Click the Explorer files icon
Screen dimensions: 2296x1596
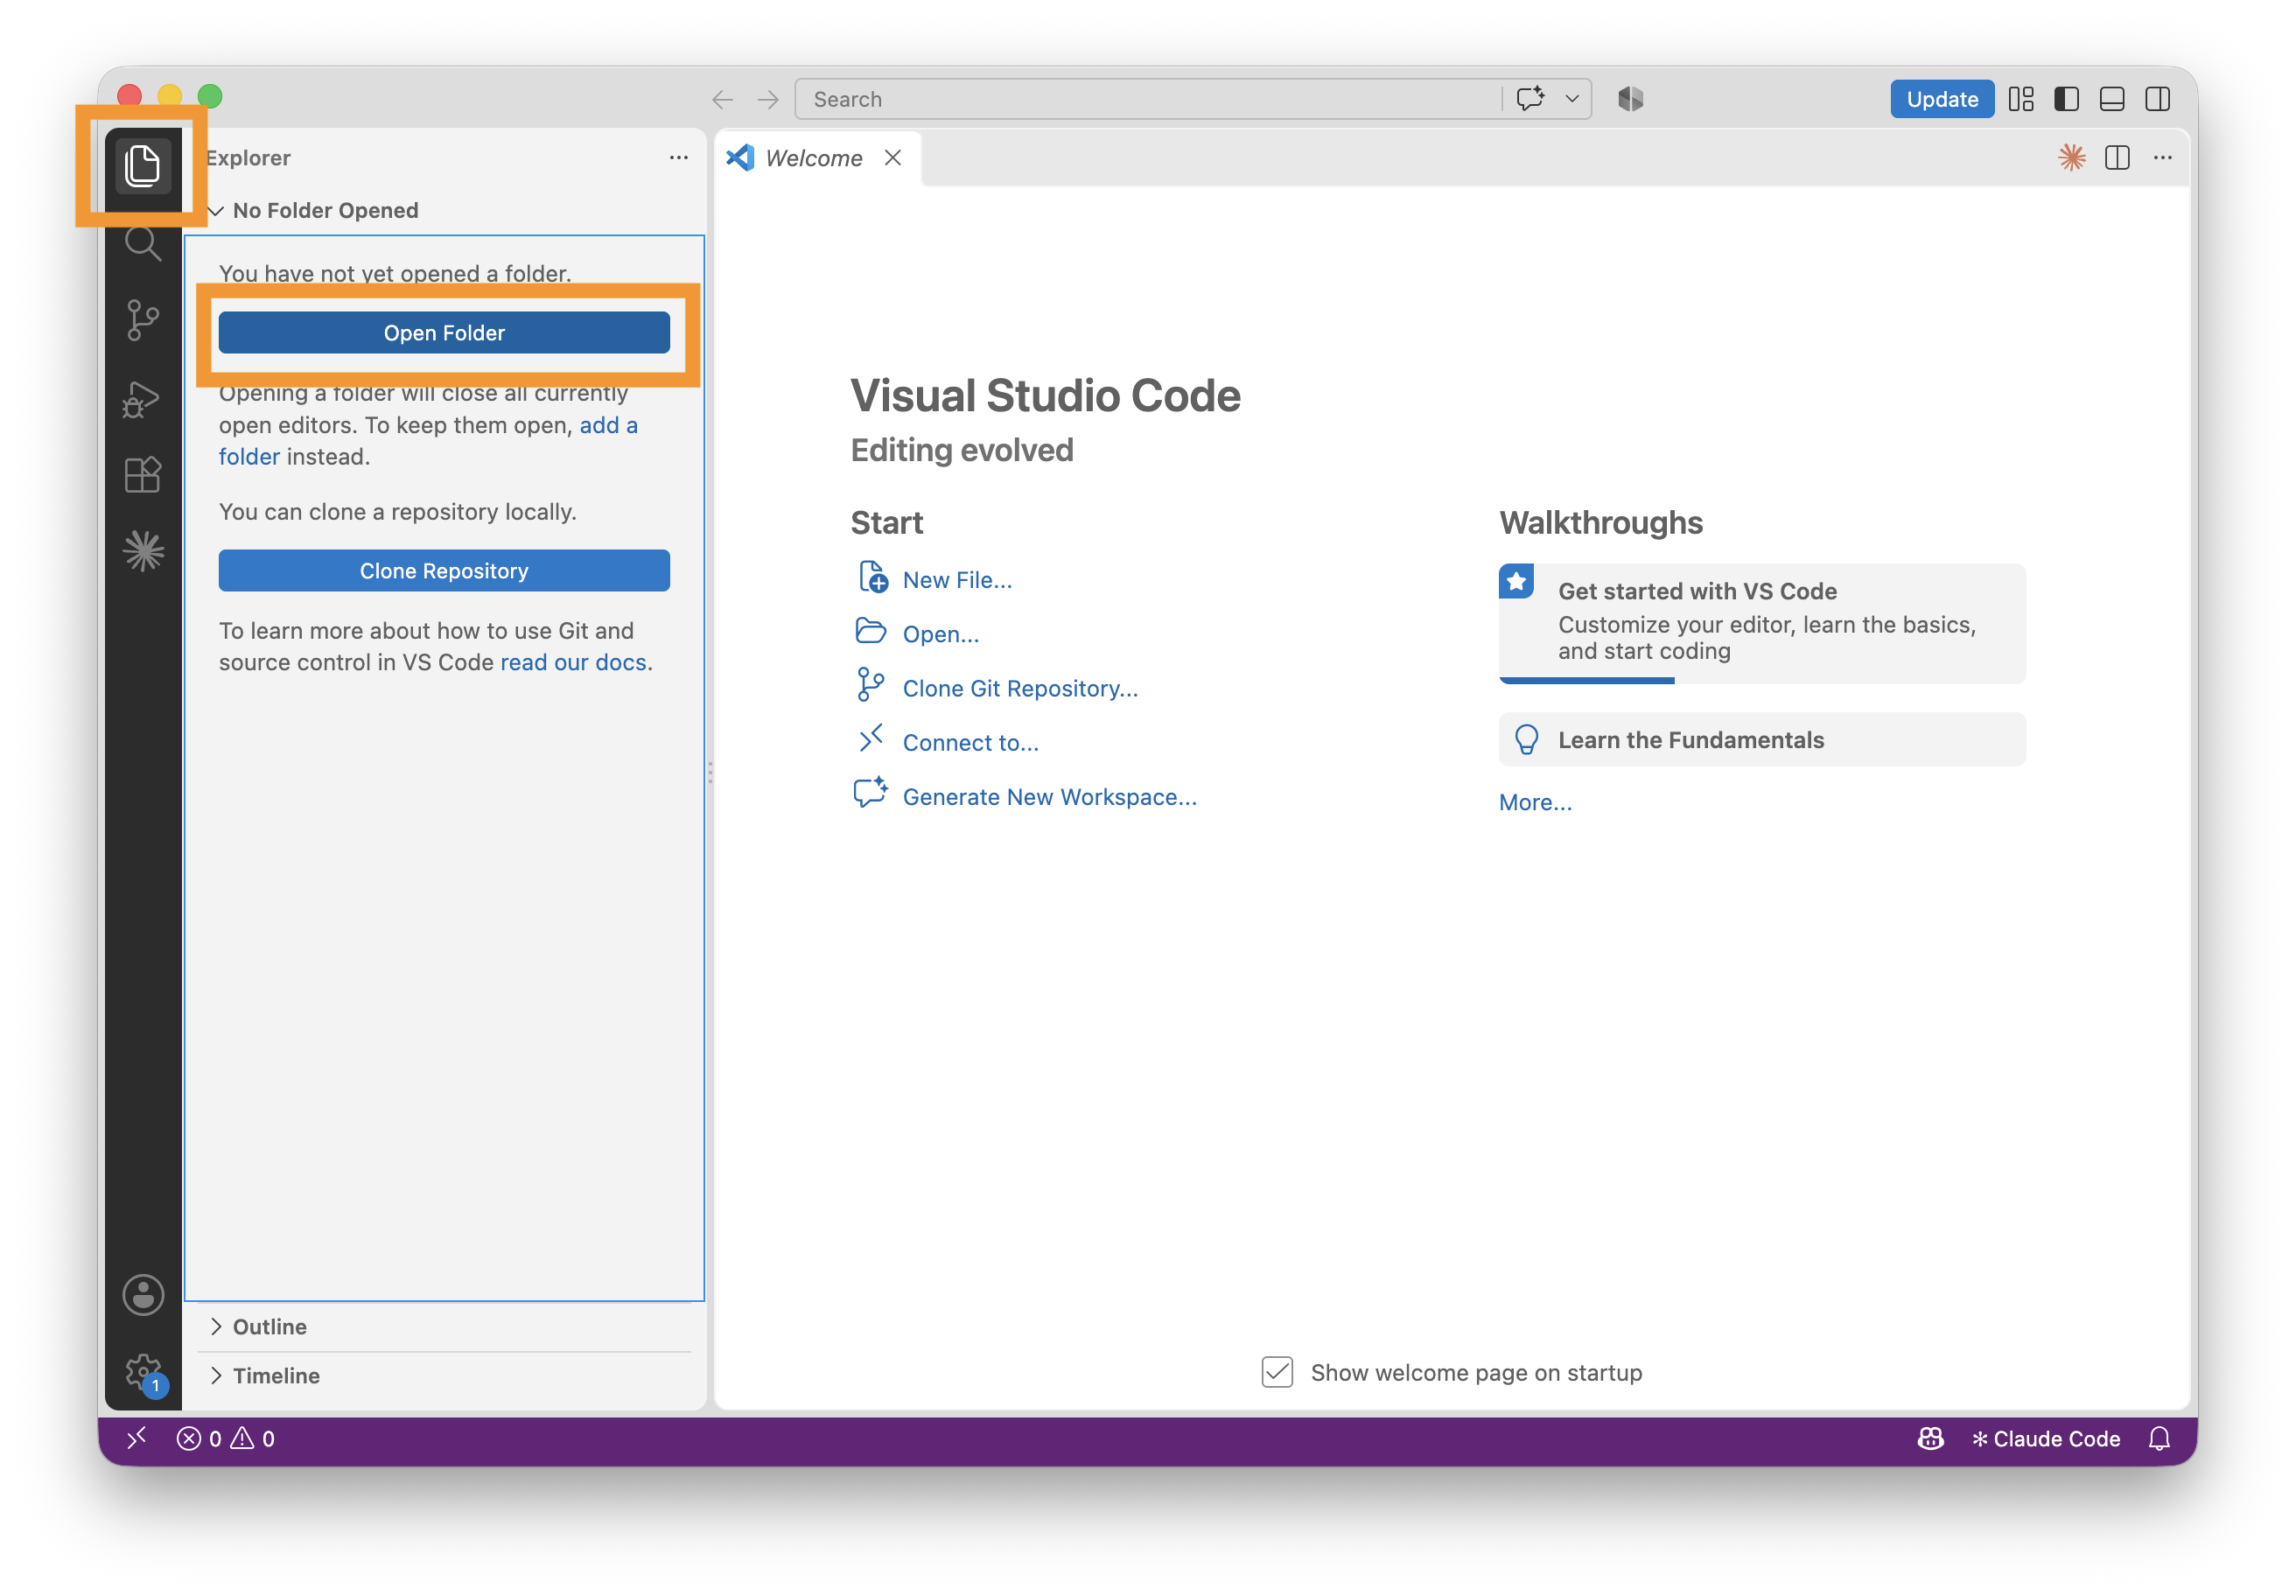143,165
